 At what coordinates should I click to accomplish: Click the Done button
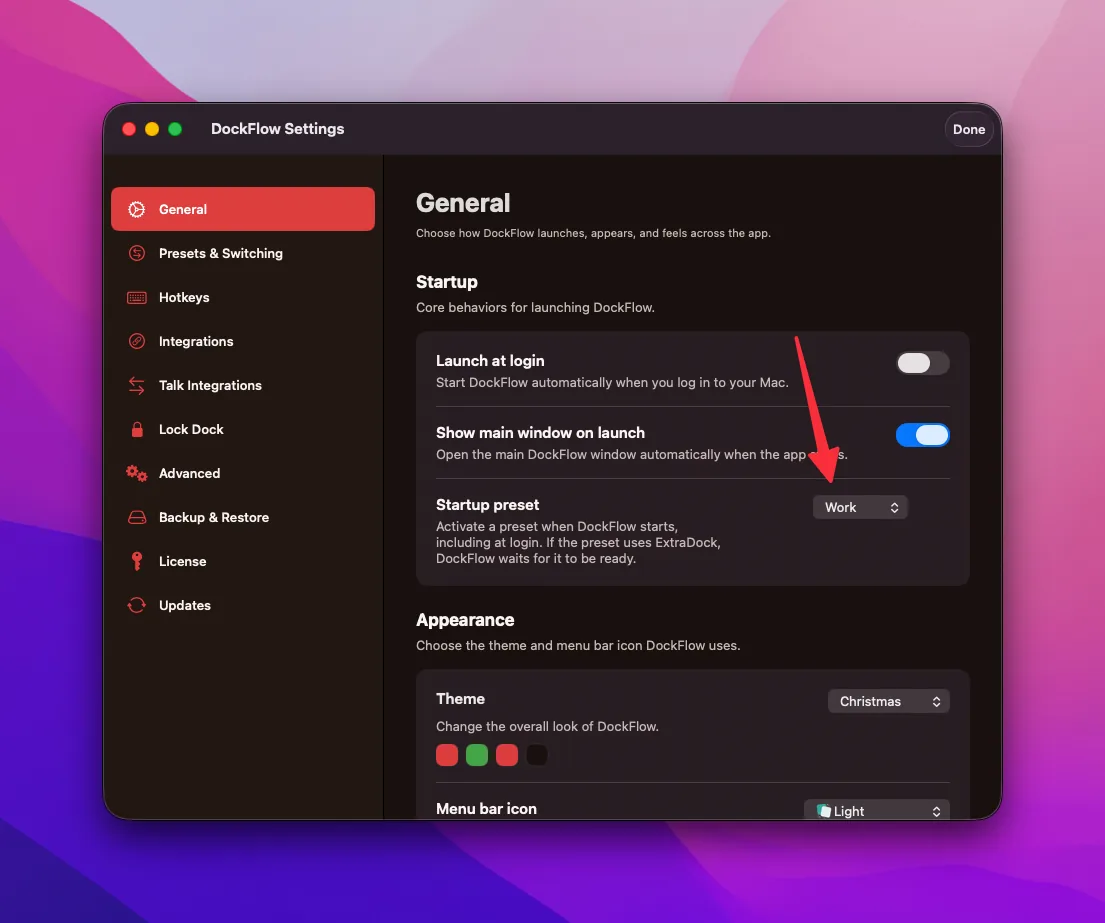pyautogui.click(x=969, y=130)
